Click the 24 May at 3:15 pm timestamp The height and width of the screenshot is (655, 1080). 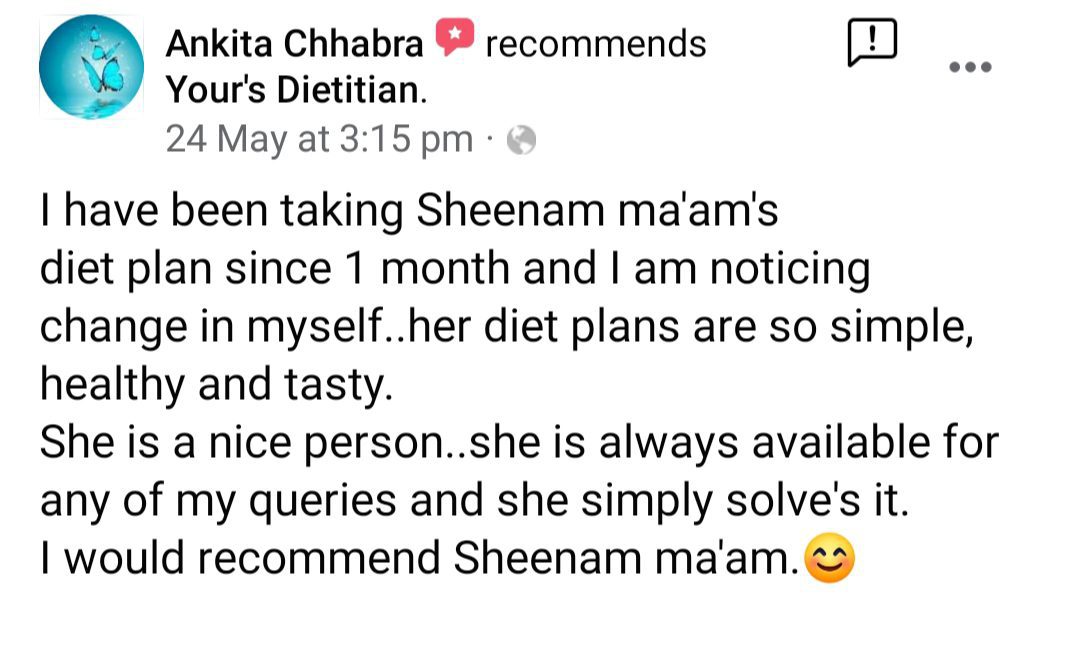point(320,139)
